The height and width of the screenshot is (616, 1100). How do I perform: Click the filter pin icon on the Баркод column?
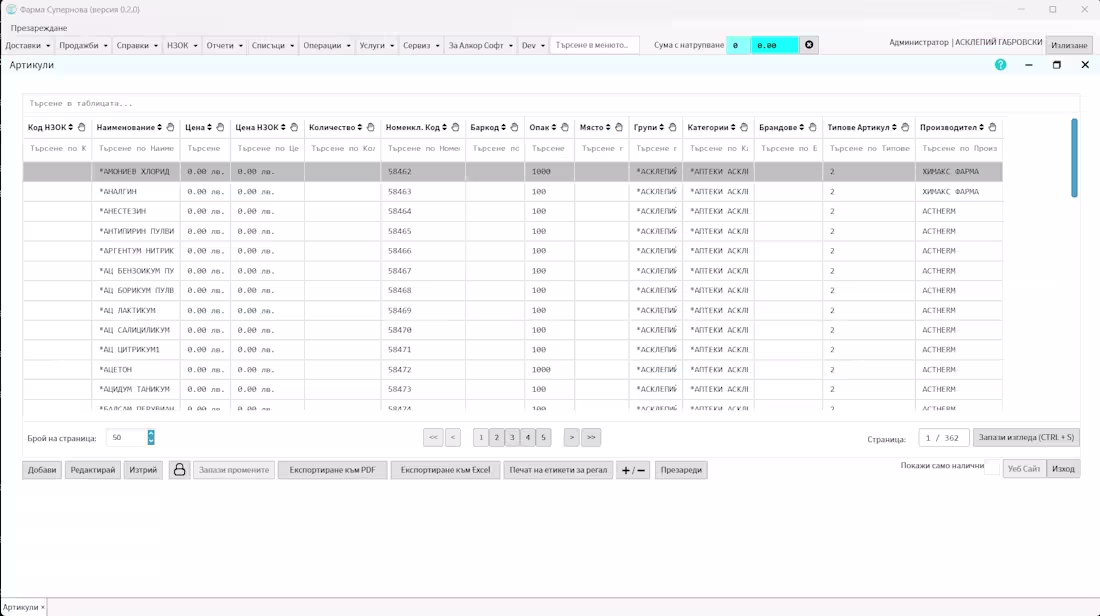coord(513,127)
